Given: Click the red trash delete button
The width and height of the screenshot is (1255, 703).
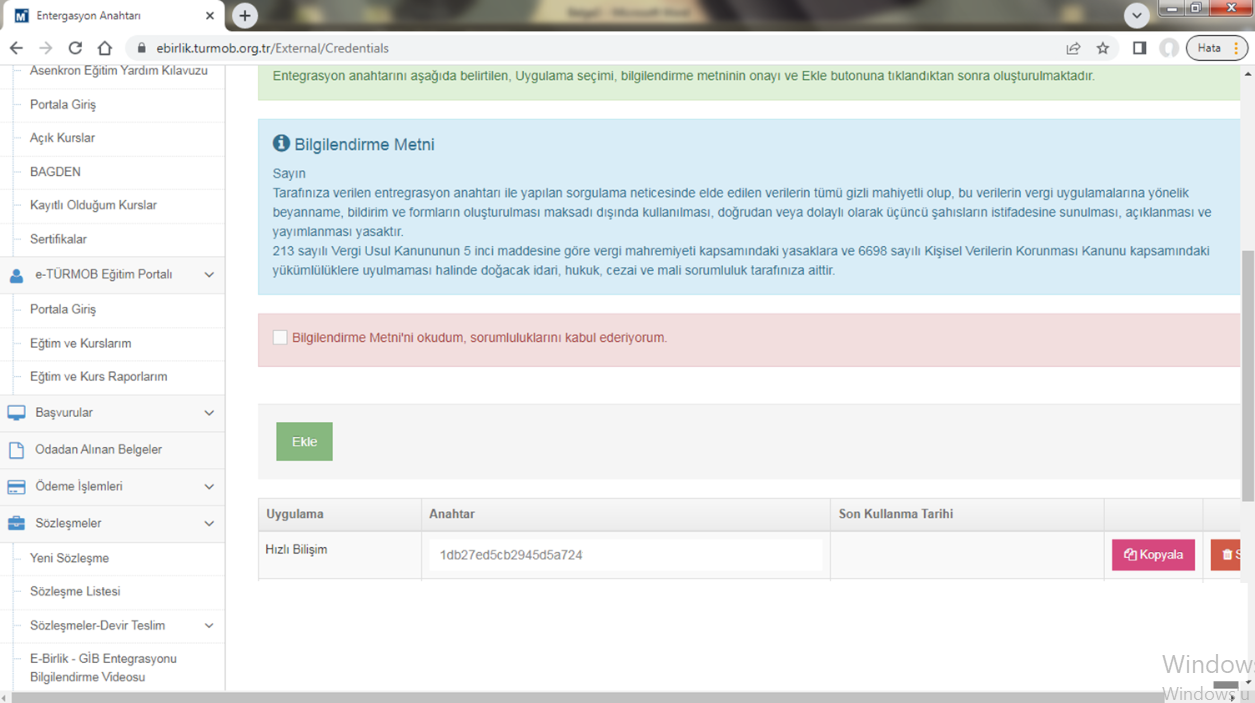Looking at the screenshot, I should pos(1226,555).
